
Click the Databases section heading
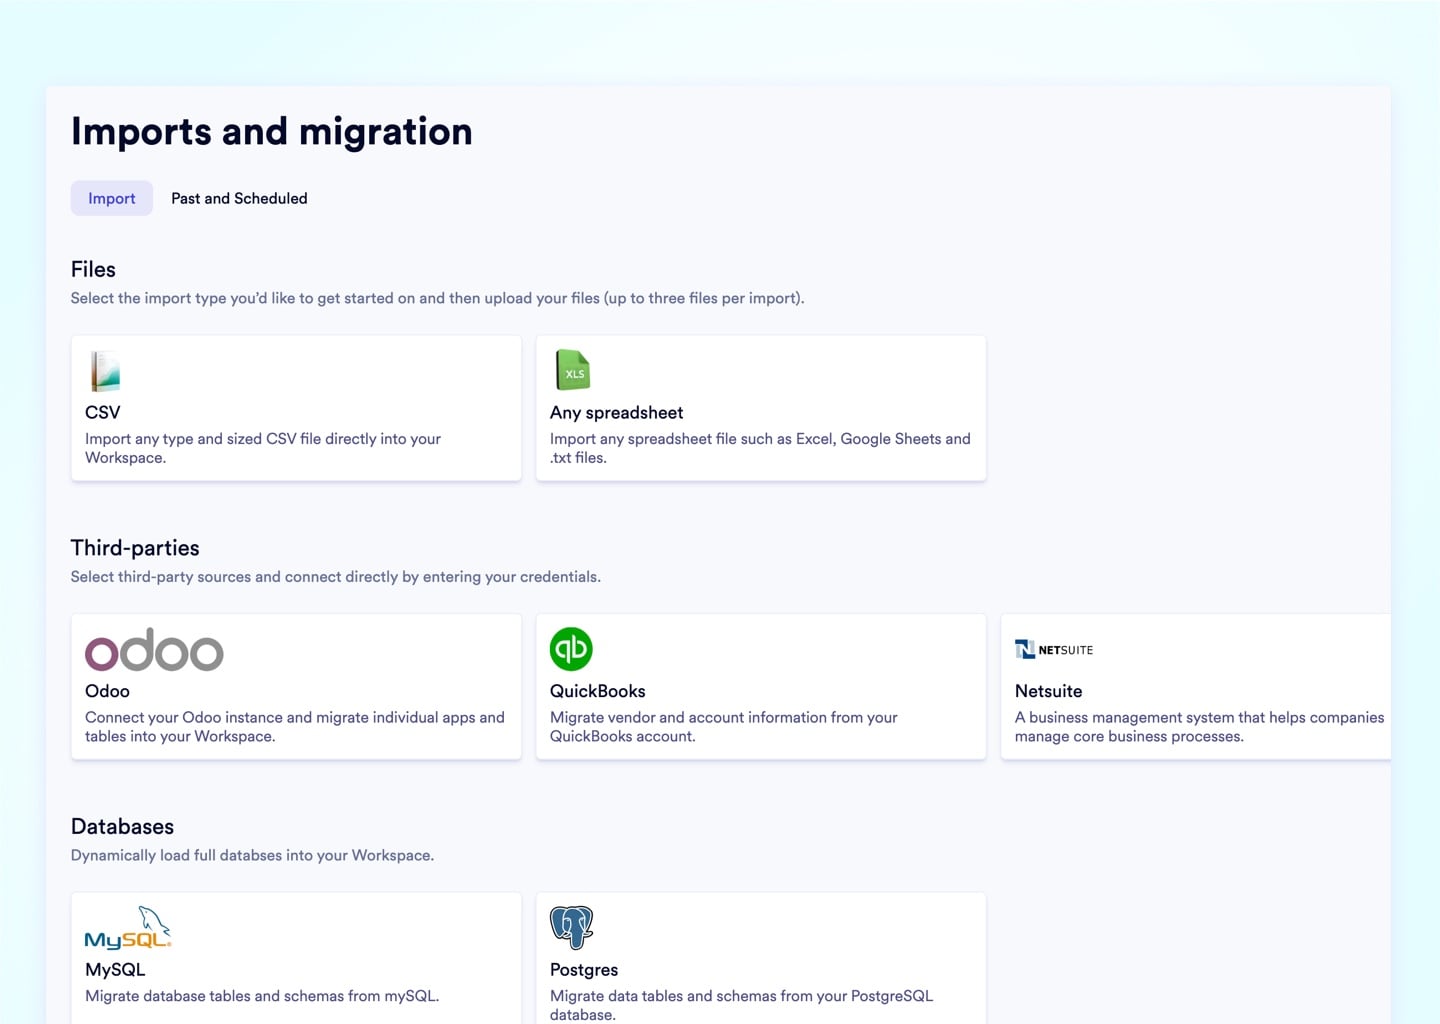click(x=122, y=827)
